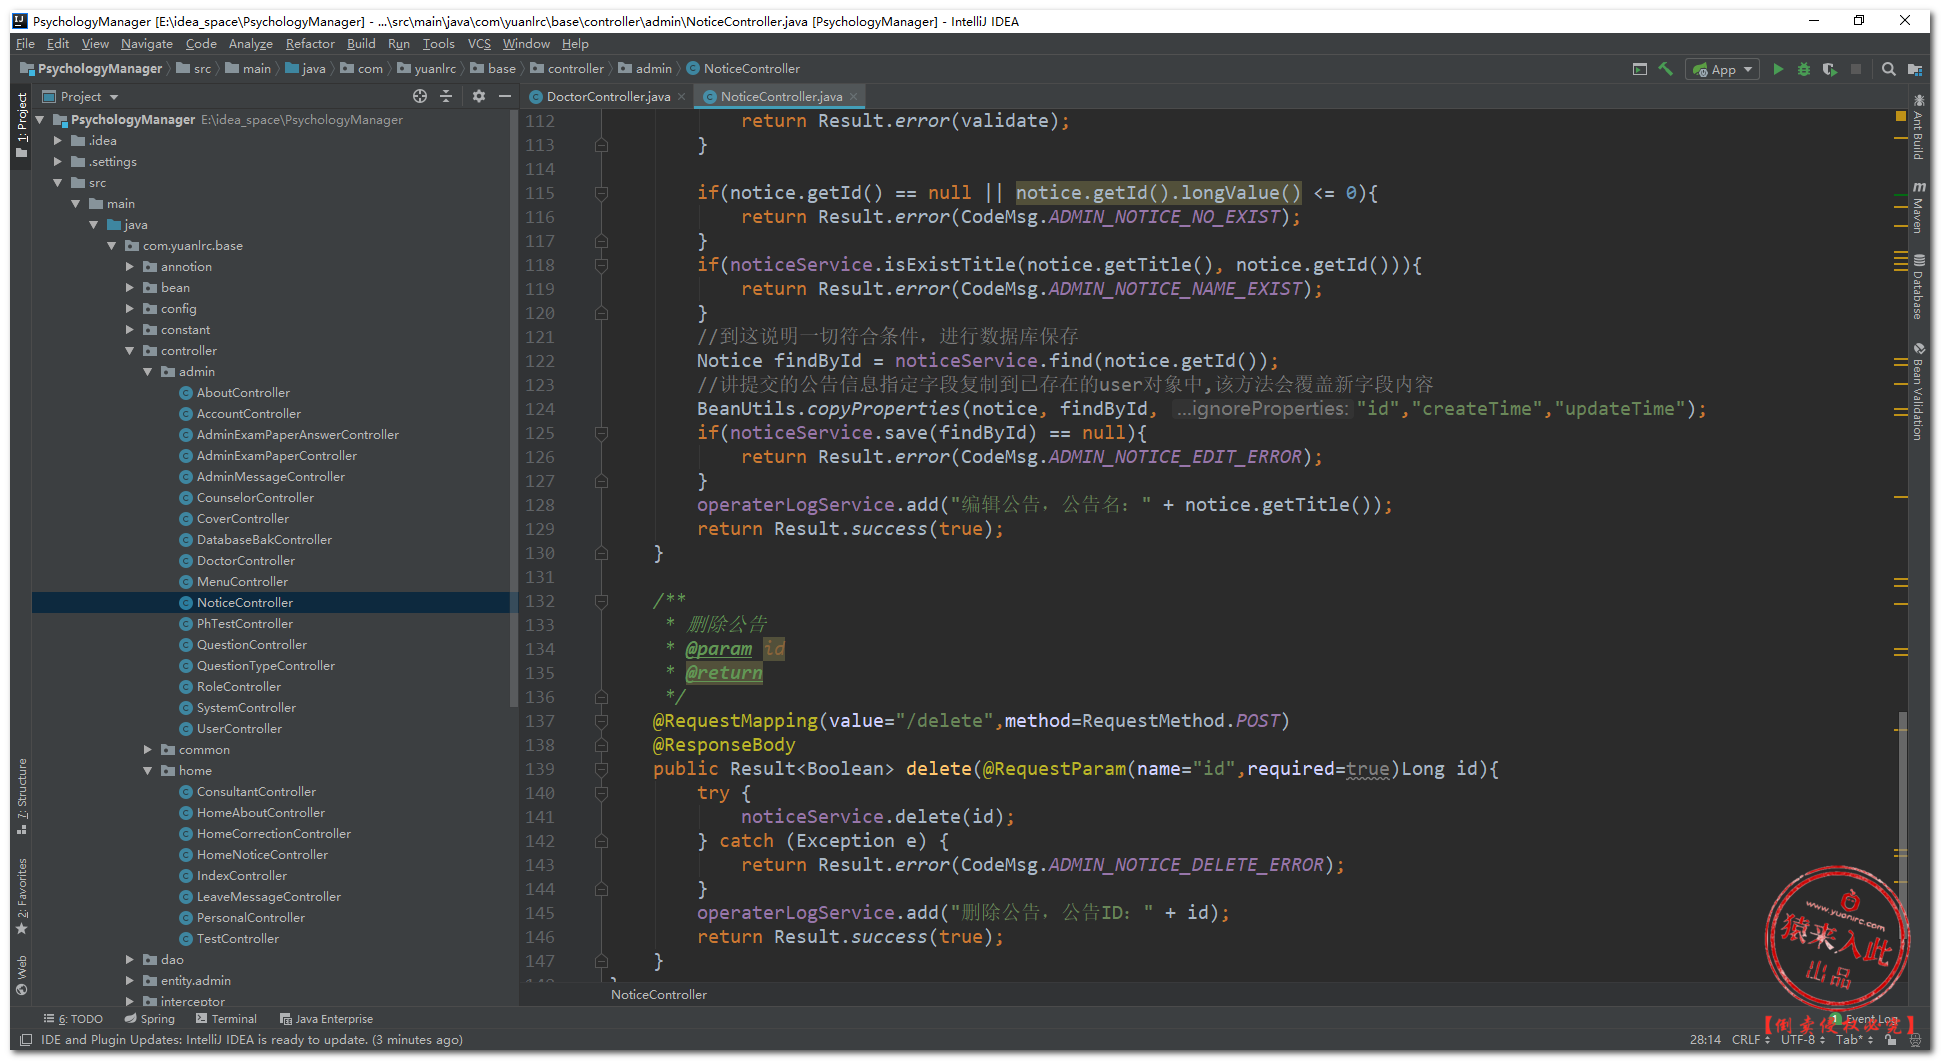Toggle the Favorites side panel button

click(22, 895)
